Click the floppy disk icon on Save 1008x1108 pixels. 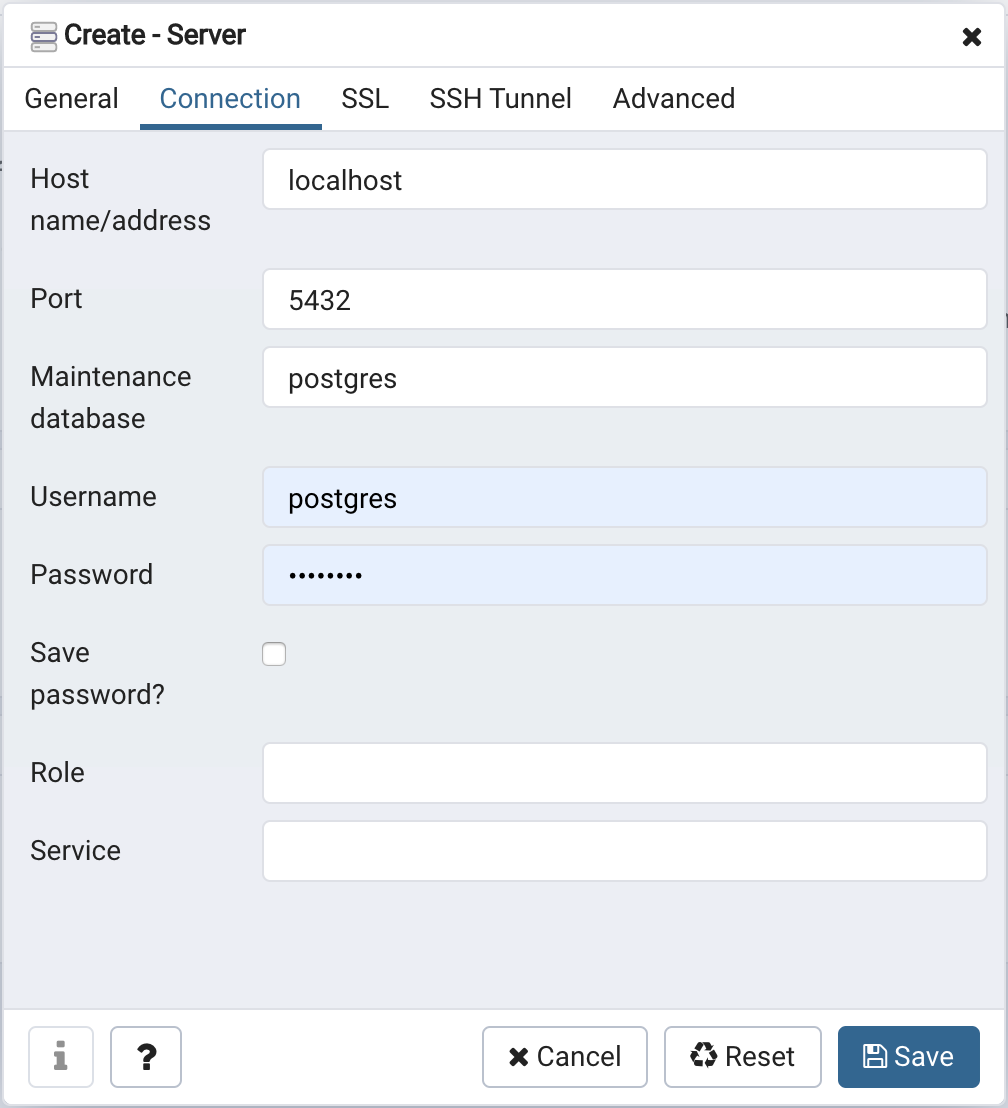click(876, 1056)
